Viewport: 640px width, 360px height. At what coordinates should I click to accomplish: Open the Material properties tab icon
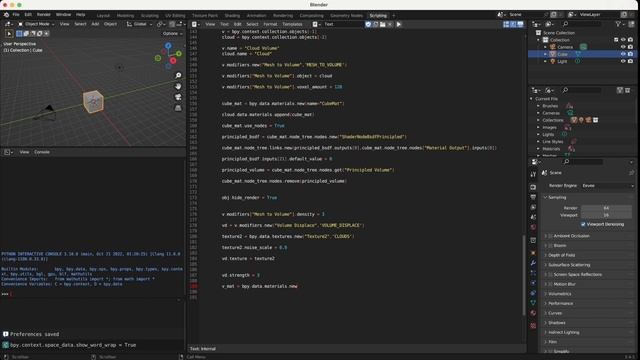(x=533, y=313)
